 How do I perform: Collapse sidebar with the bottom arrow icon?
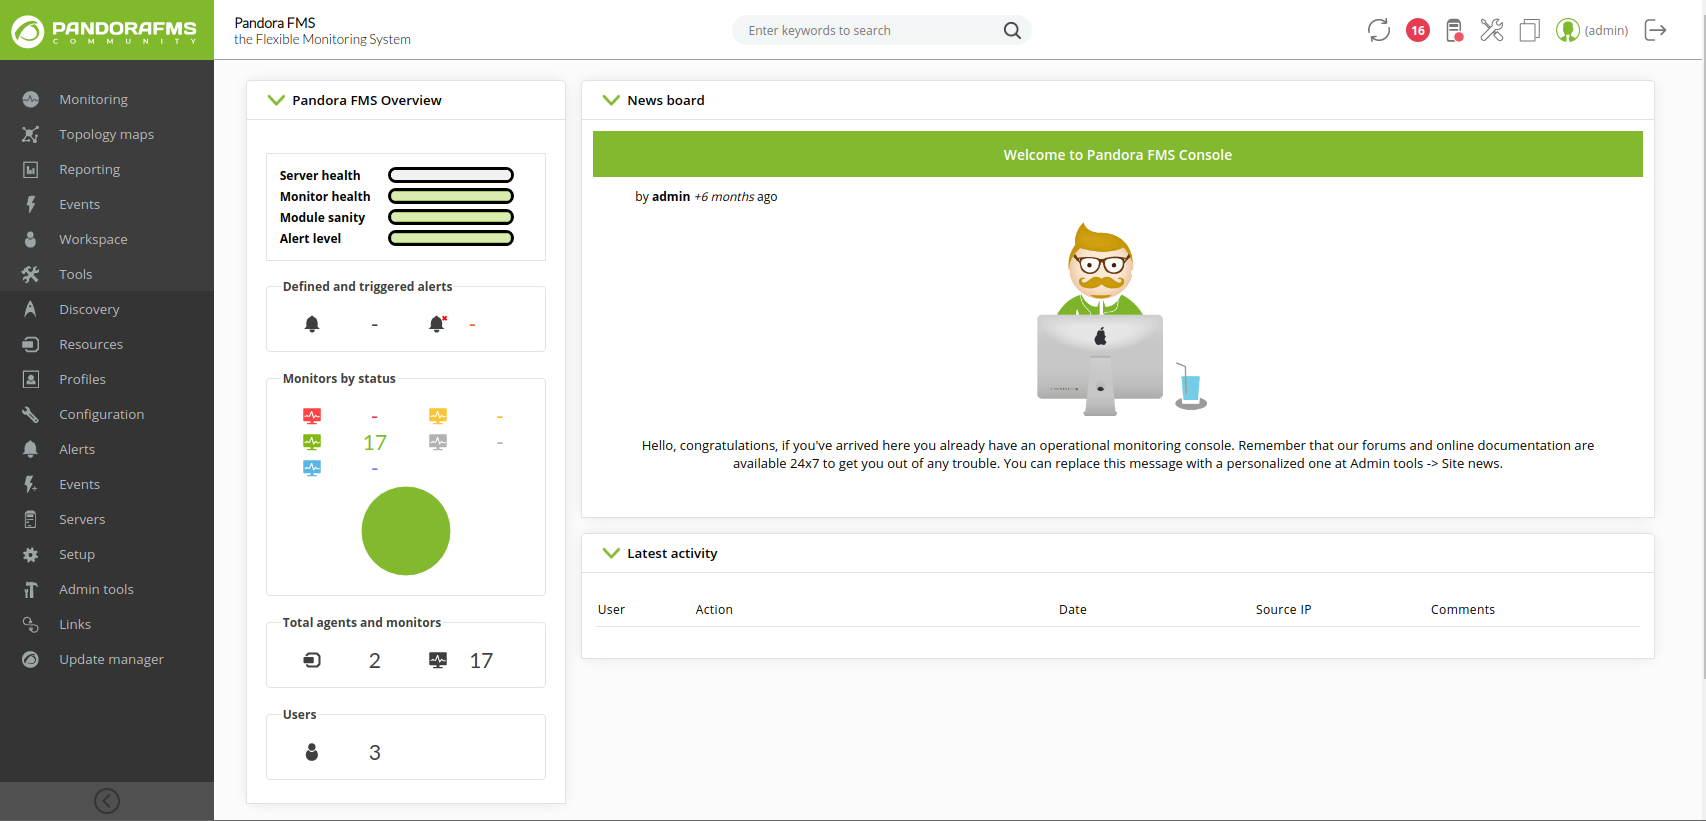pyautogui.click(x=107, y=801)
